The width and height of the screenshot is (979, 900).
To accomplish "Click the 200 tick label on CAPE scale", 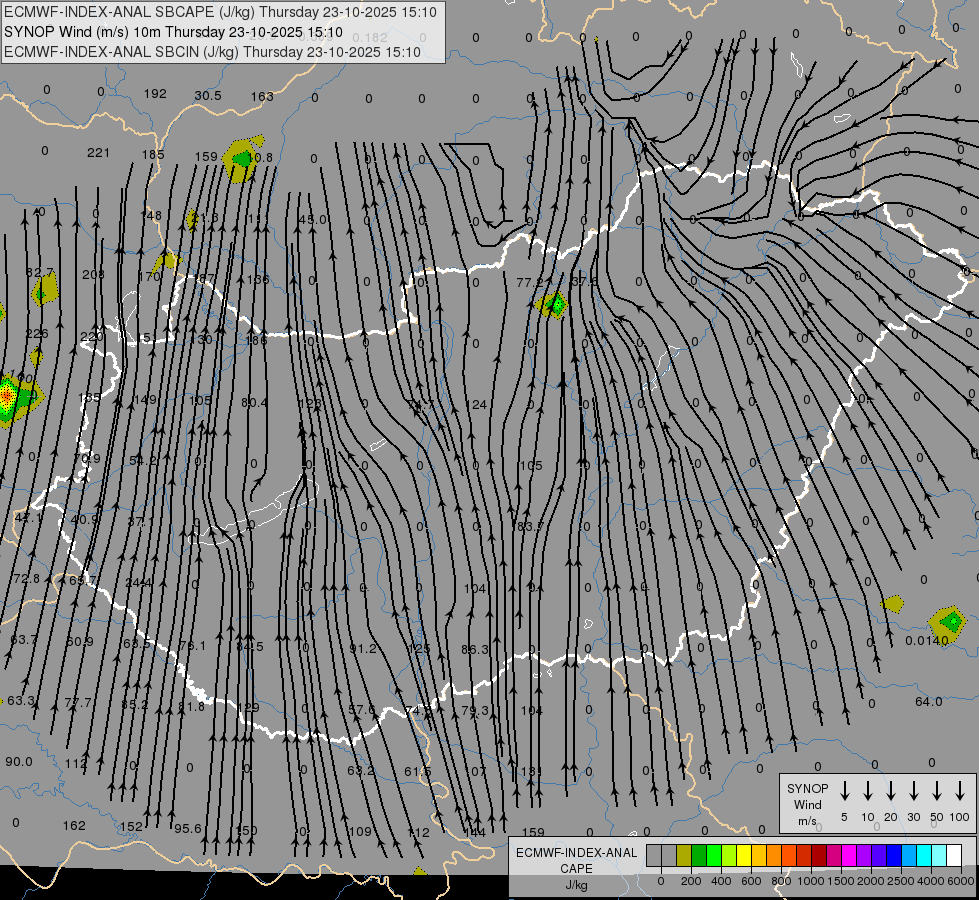I will (x=691, y=881).
